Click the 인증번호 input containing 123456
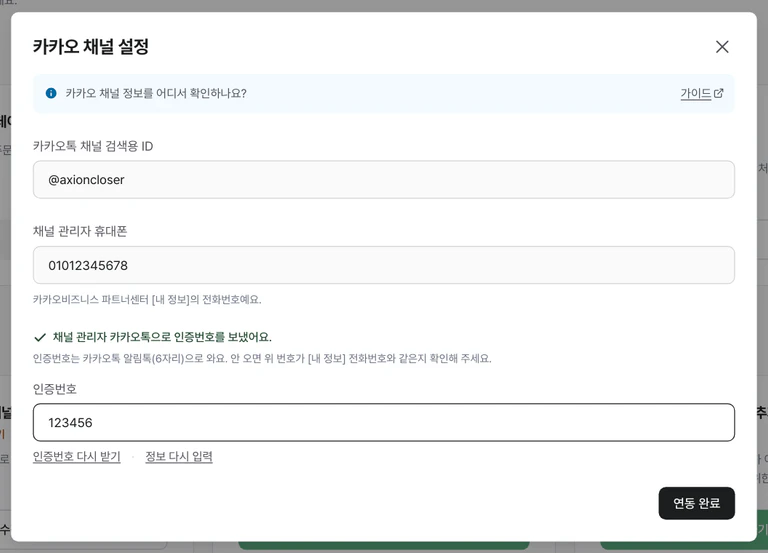The image size is (768, 553). [384, 422]
